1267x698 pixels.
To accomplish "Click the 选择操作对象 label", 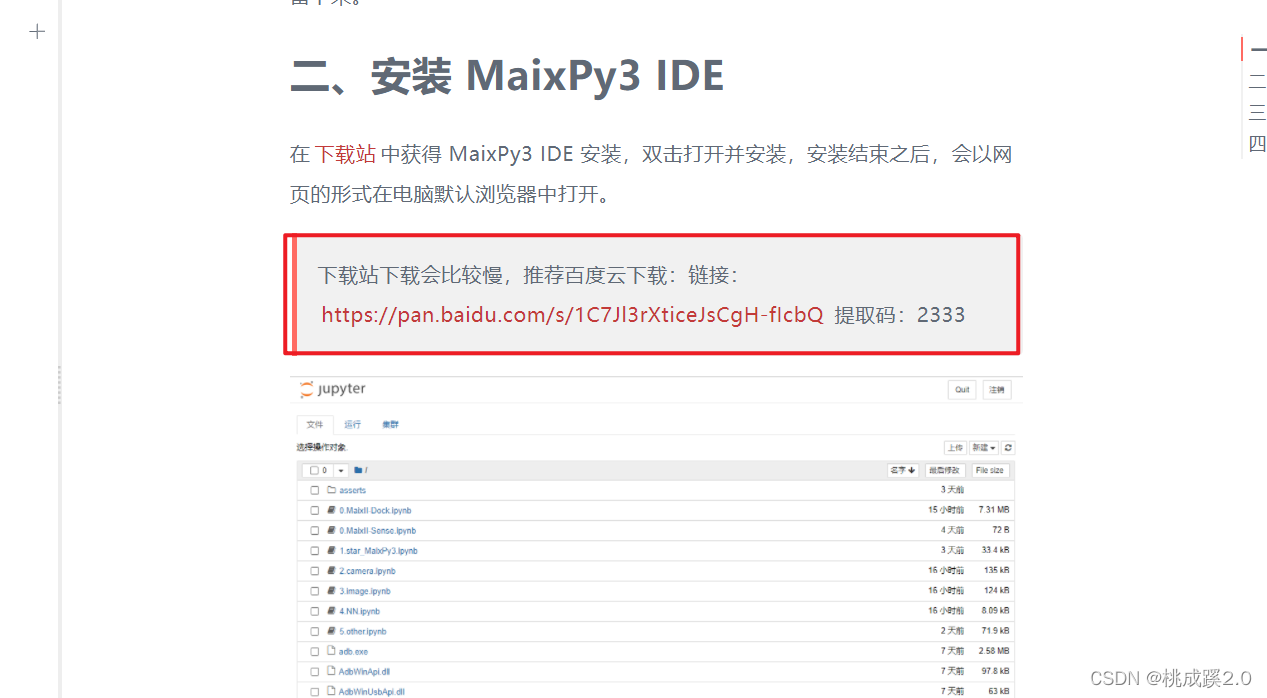I will click(x=321, y=448).
